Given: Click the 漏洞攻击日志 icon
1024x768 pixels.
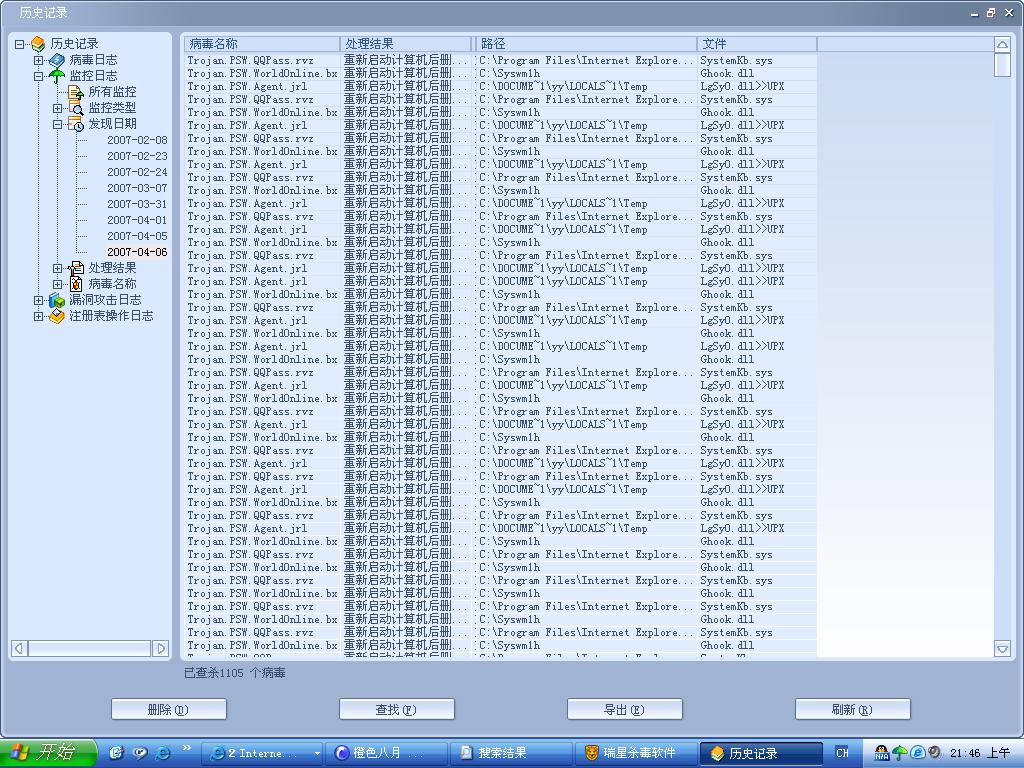Looking at the screenshot, I should tap(57, 300).
